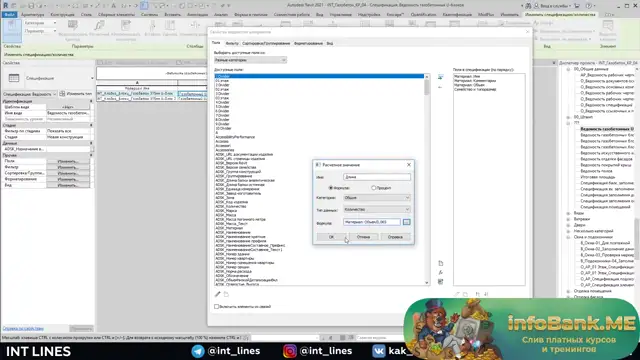
Task: Select the Процент radio button
Action: pos(373,188)
